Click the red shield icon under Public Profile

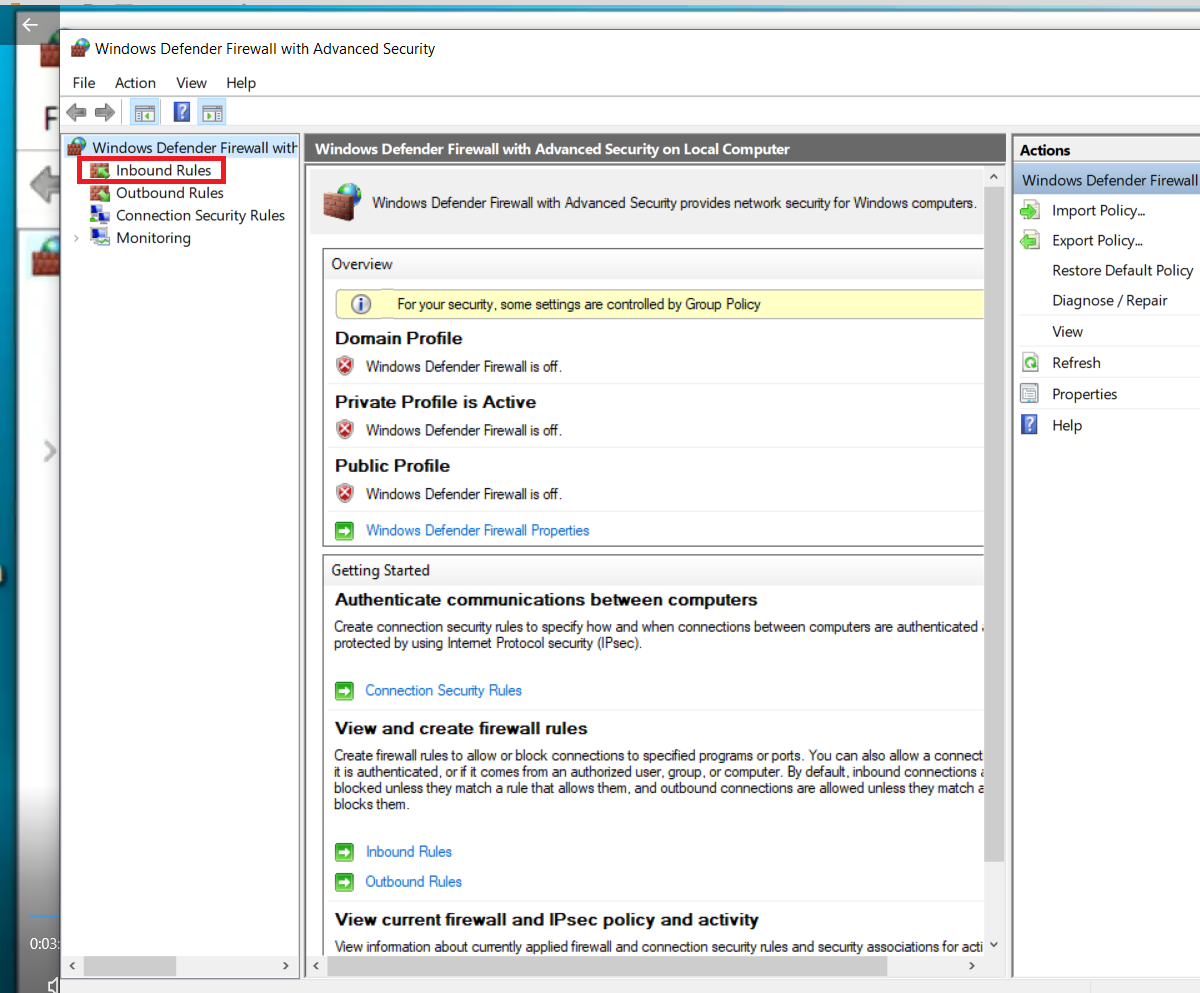[x=345, y=493]
